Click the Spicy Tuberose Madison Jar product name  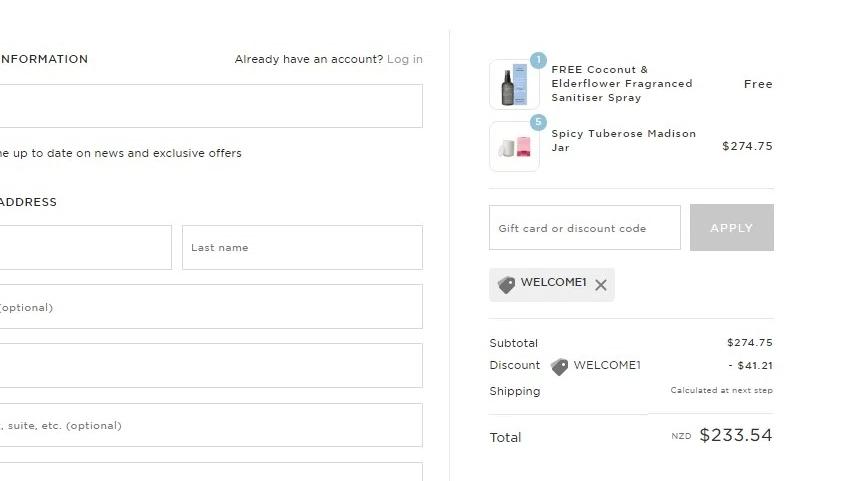[623, 140]
